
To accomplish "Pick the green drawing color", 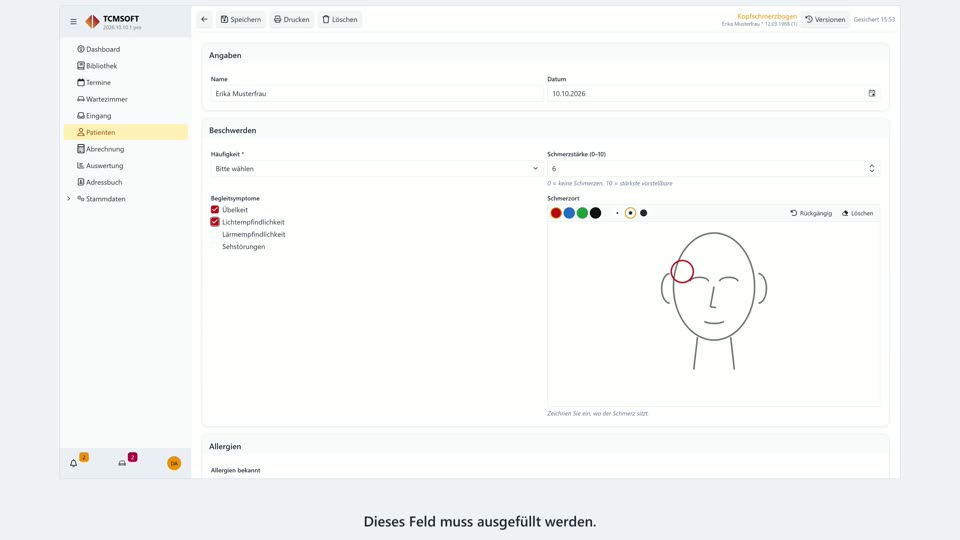I will click(x=582, y=213).
